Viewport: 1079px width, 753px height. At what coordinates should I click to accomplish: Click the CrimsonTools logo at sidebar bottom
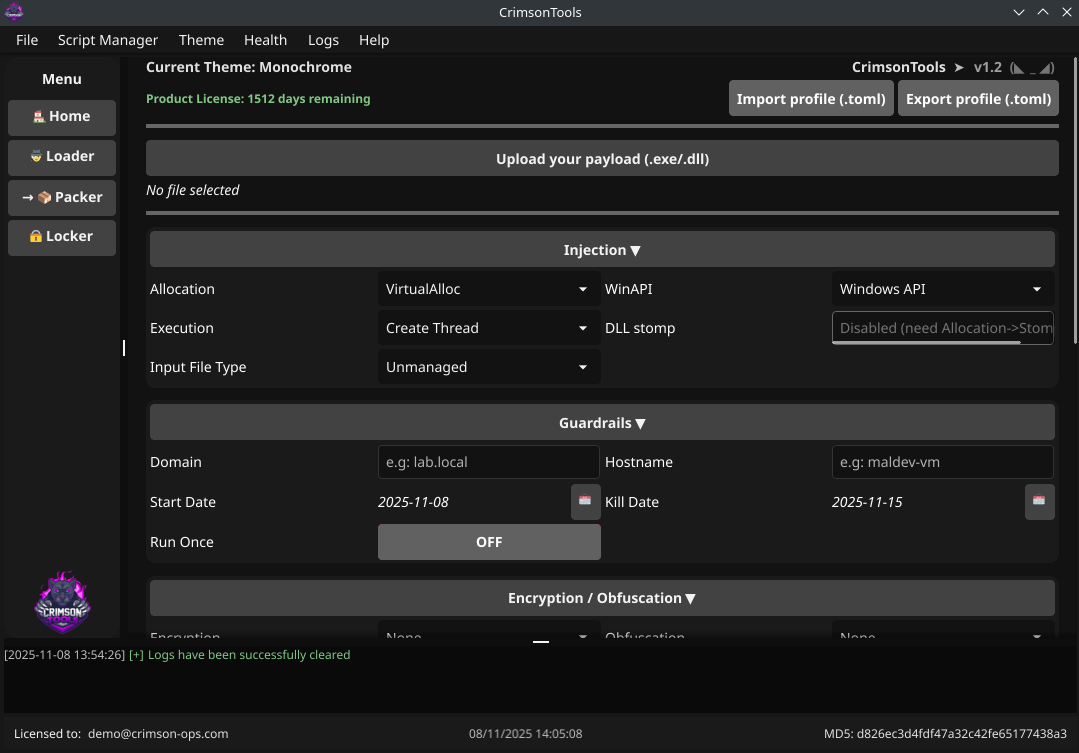coord(61,601)
